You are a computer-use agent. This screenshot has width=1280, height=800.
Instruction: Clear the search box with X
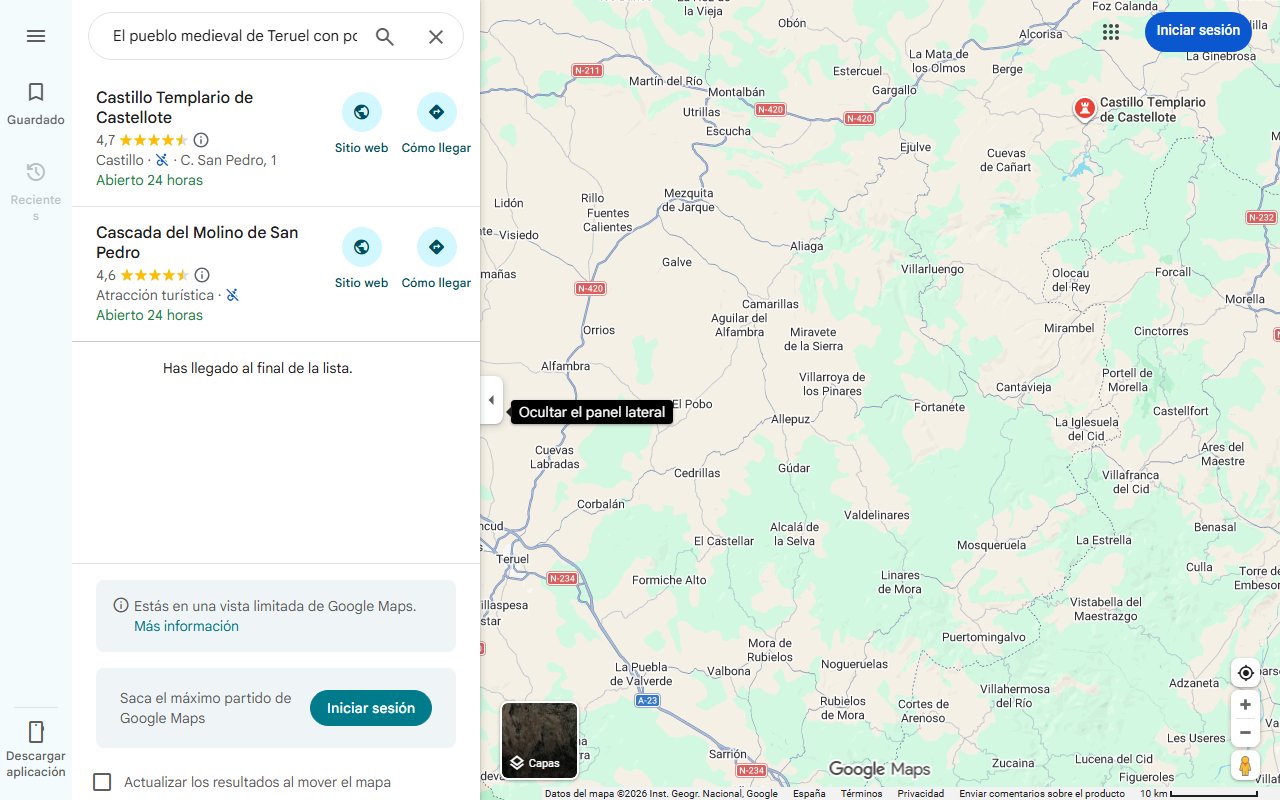(x=436, y=37)
